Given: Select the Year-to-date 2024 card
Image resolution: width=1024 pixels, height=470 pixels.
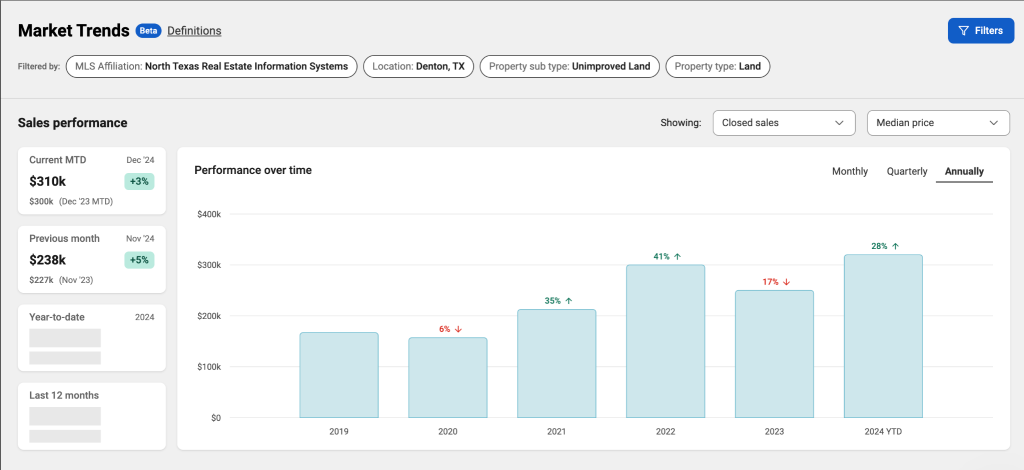Looking at the screenshot, I should 91,337.
